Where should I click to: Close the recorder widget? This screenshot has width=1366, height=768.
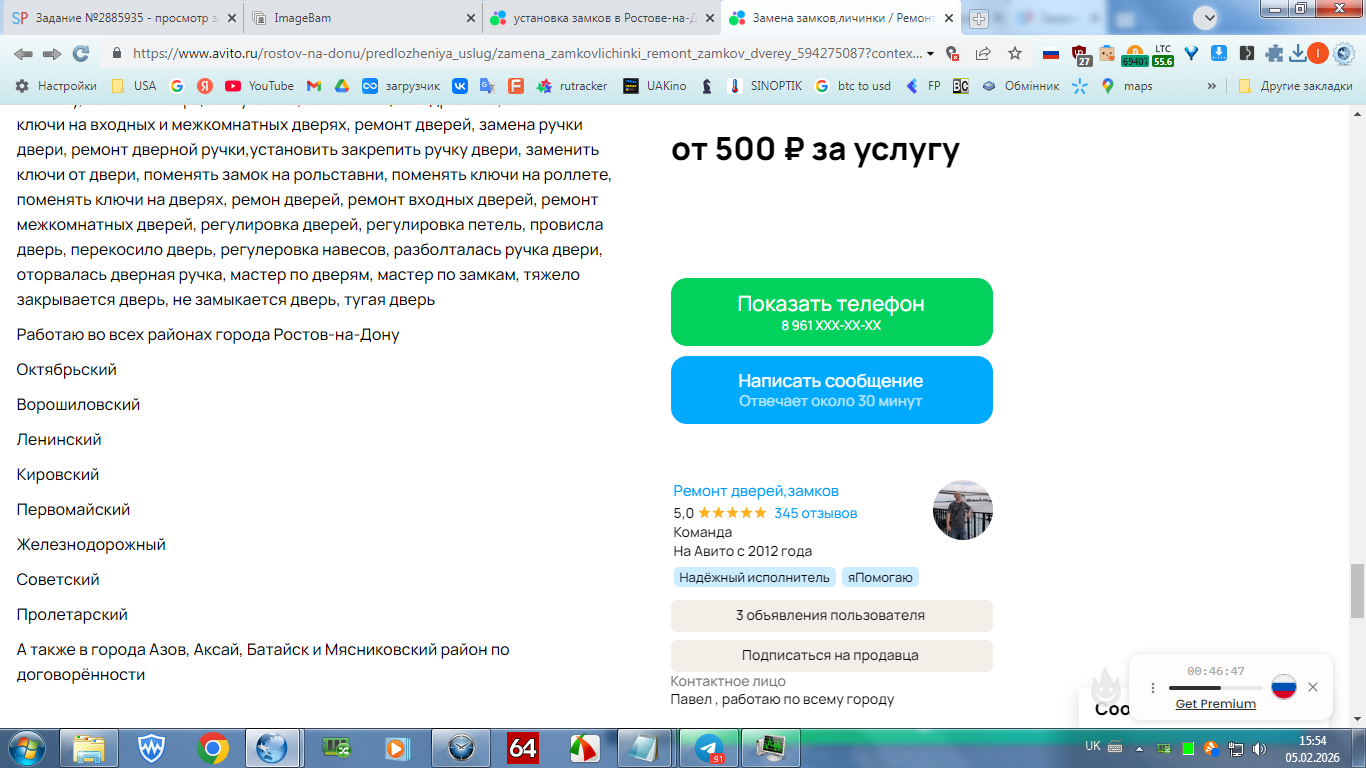pyautogui.click(x=1313, y=687)
